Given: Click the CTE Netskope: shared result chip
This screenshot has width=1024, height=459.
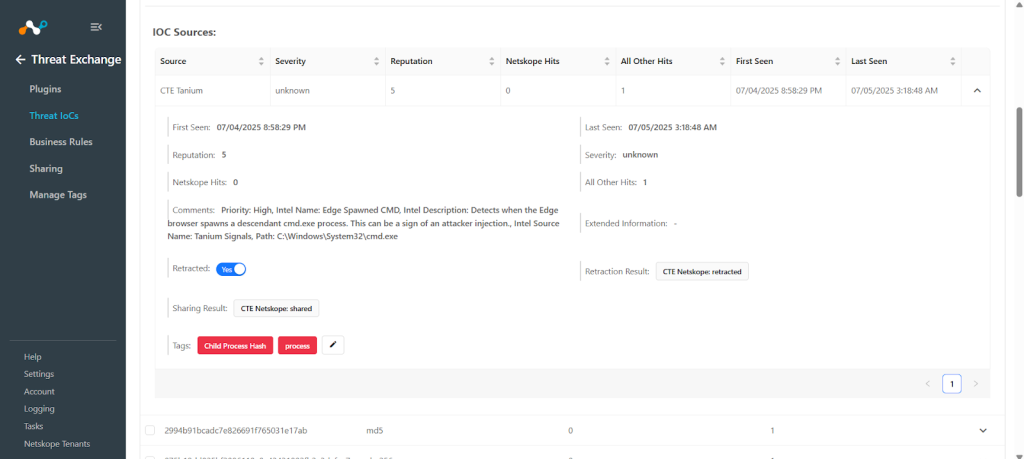Looking at the screenshot, I should click(x=276, y=308).
